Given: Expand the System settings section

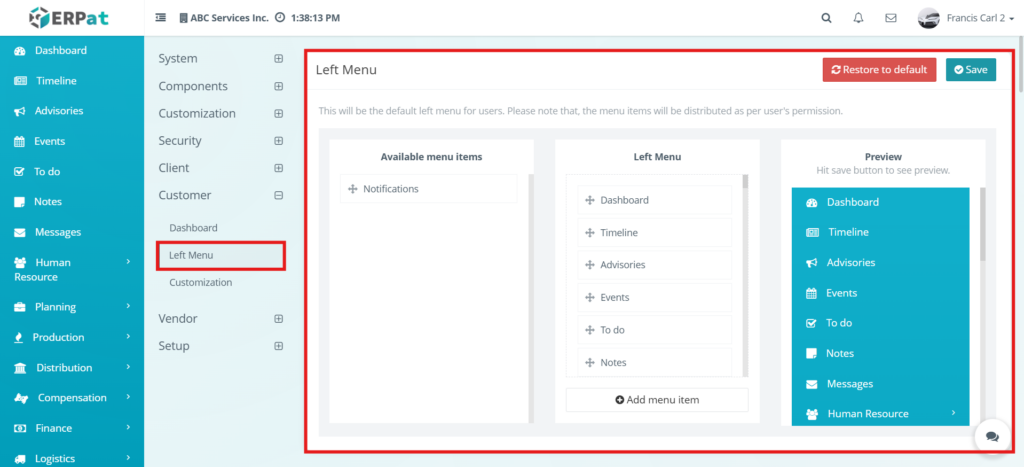Looking at the screenshot, I should pos(278,59).
